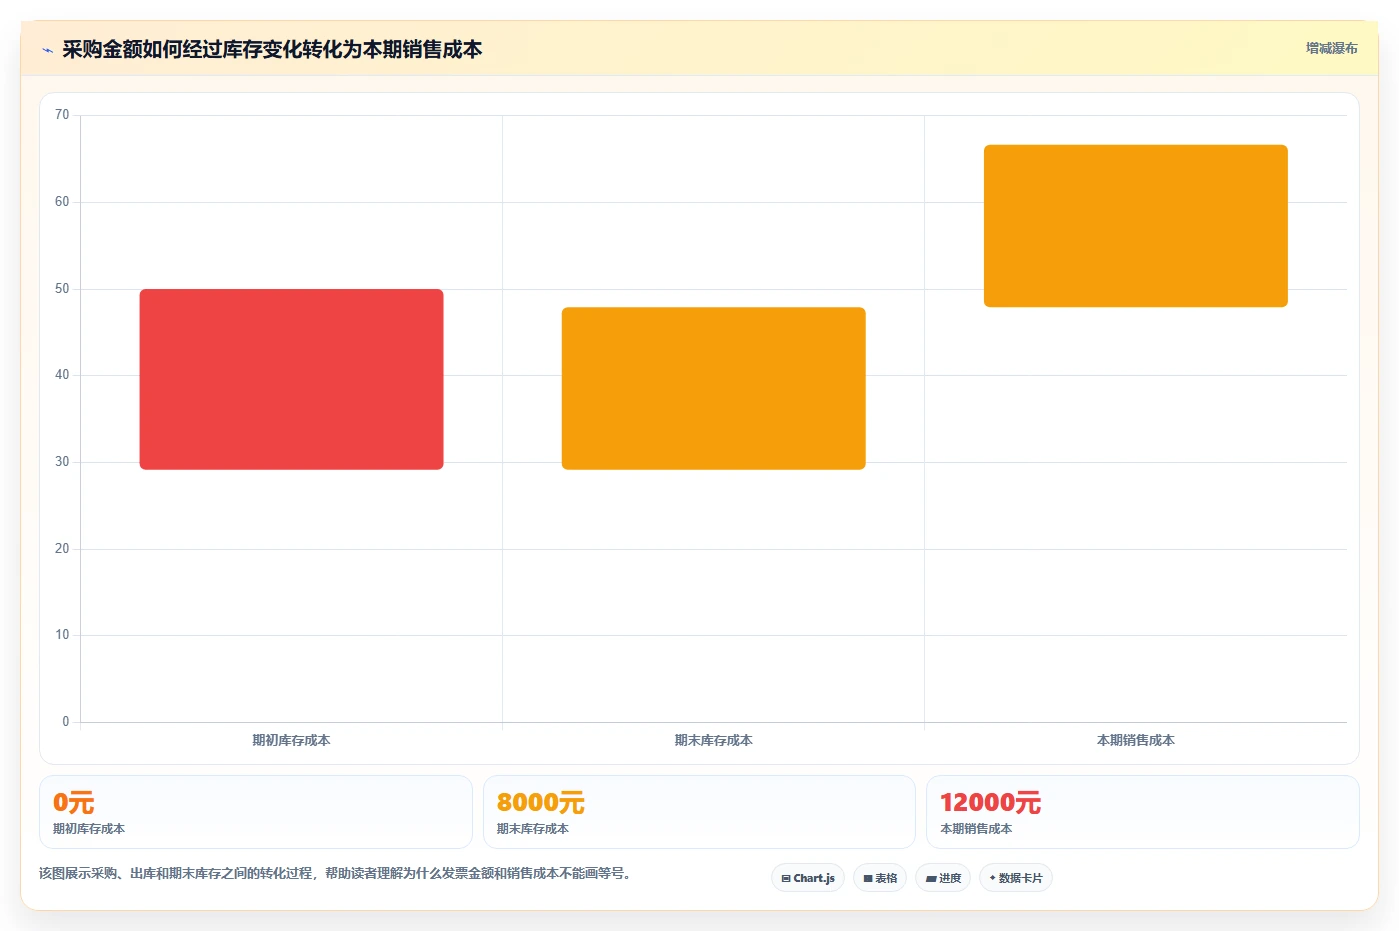Click the orange 本期销售成本 bar
1399x931 pixels.
[x=1135, y=226]
